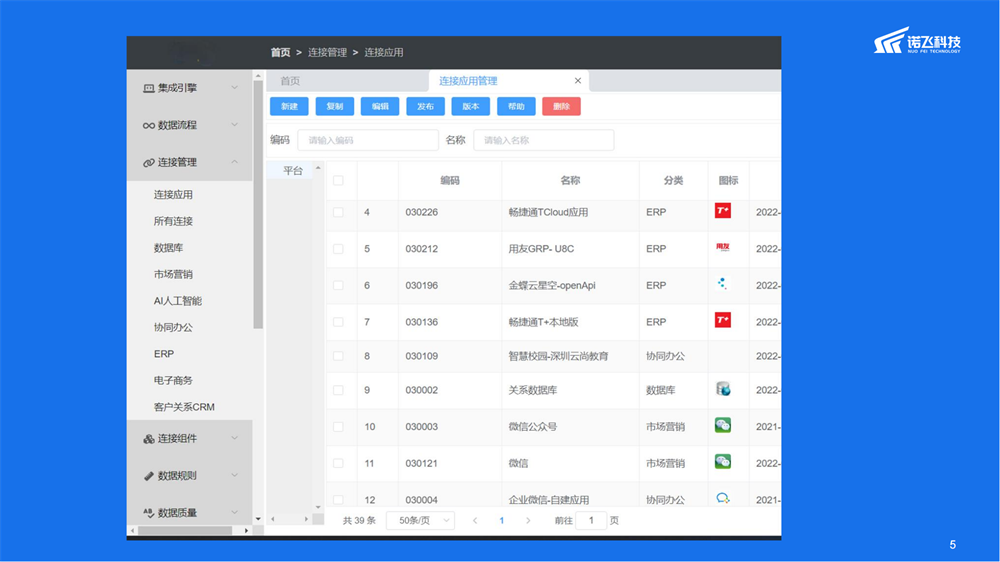Image resolution: width=1000 pixels, height=562 pixels.
Task: Check the row for 030196
Action: pyautogui.click(x=338, y=285)
